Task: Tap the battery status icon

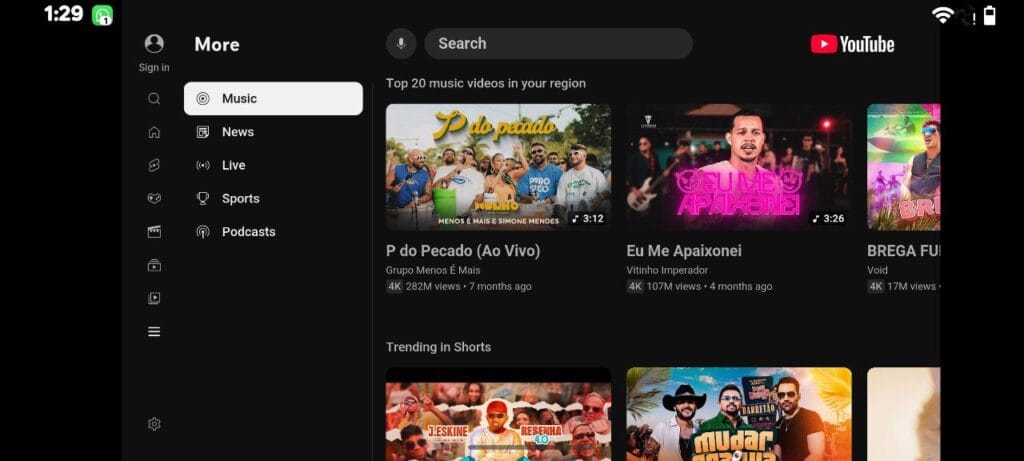Action: pos(989,15)
